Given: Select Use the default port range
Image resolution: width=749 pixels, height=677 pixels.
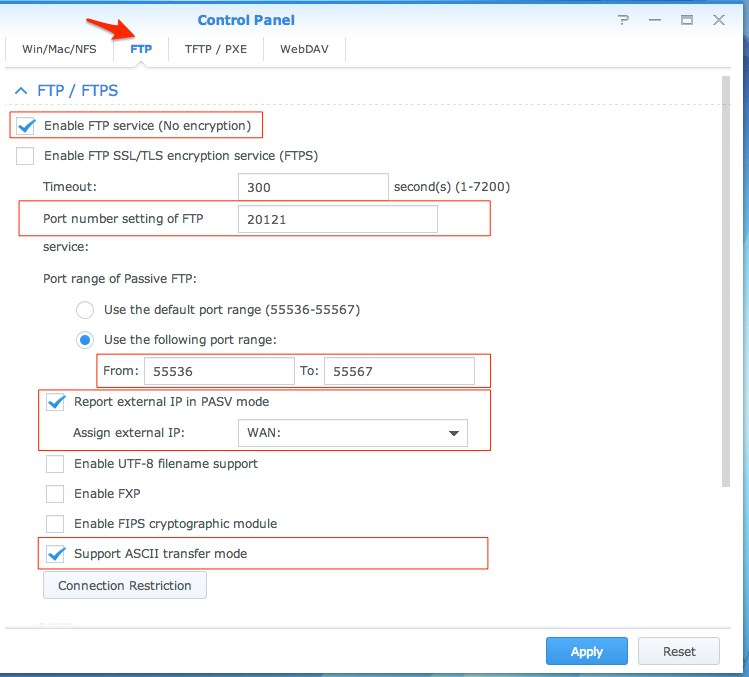Looking at the screenshot, I should [x=86, y=310].
